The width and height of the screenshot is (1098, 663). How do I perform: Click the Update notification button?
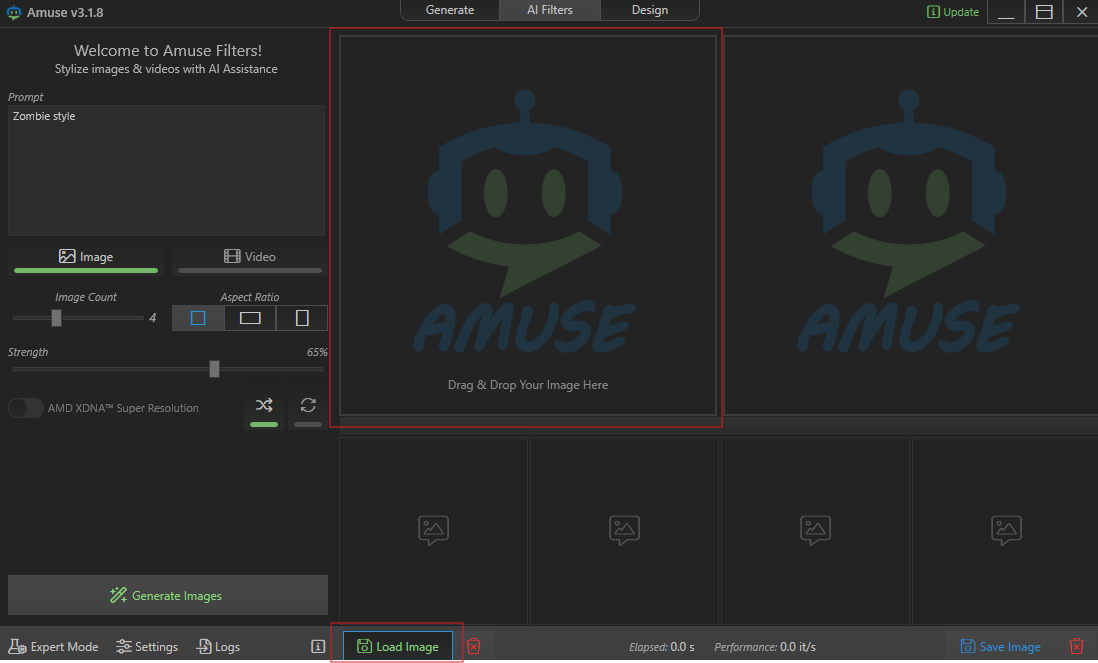pyautogui.click(x=952, y=12)
